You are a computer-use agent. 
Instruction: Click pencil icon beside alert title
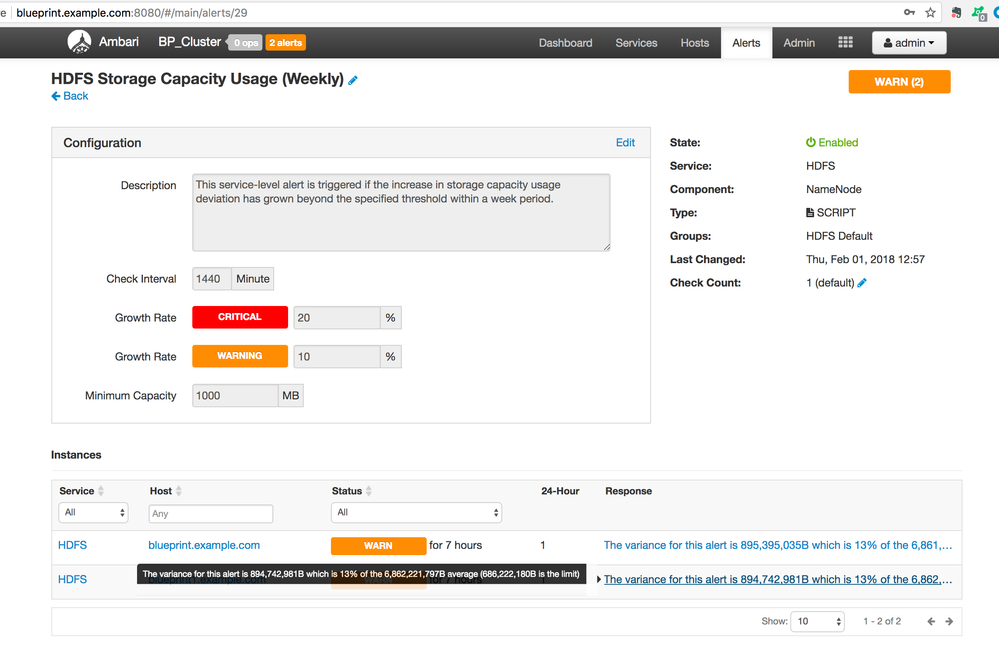[x=353, y=80]
